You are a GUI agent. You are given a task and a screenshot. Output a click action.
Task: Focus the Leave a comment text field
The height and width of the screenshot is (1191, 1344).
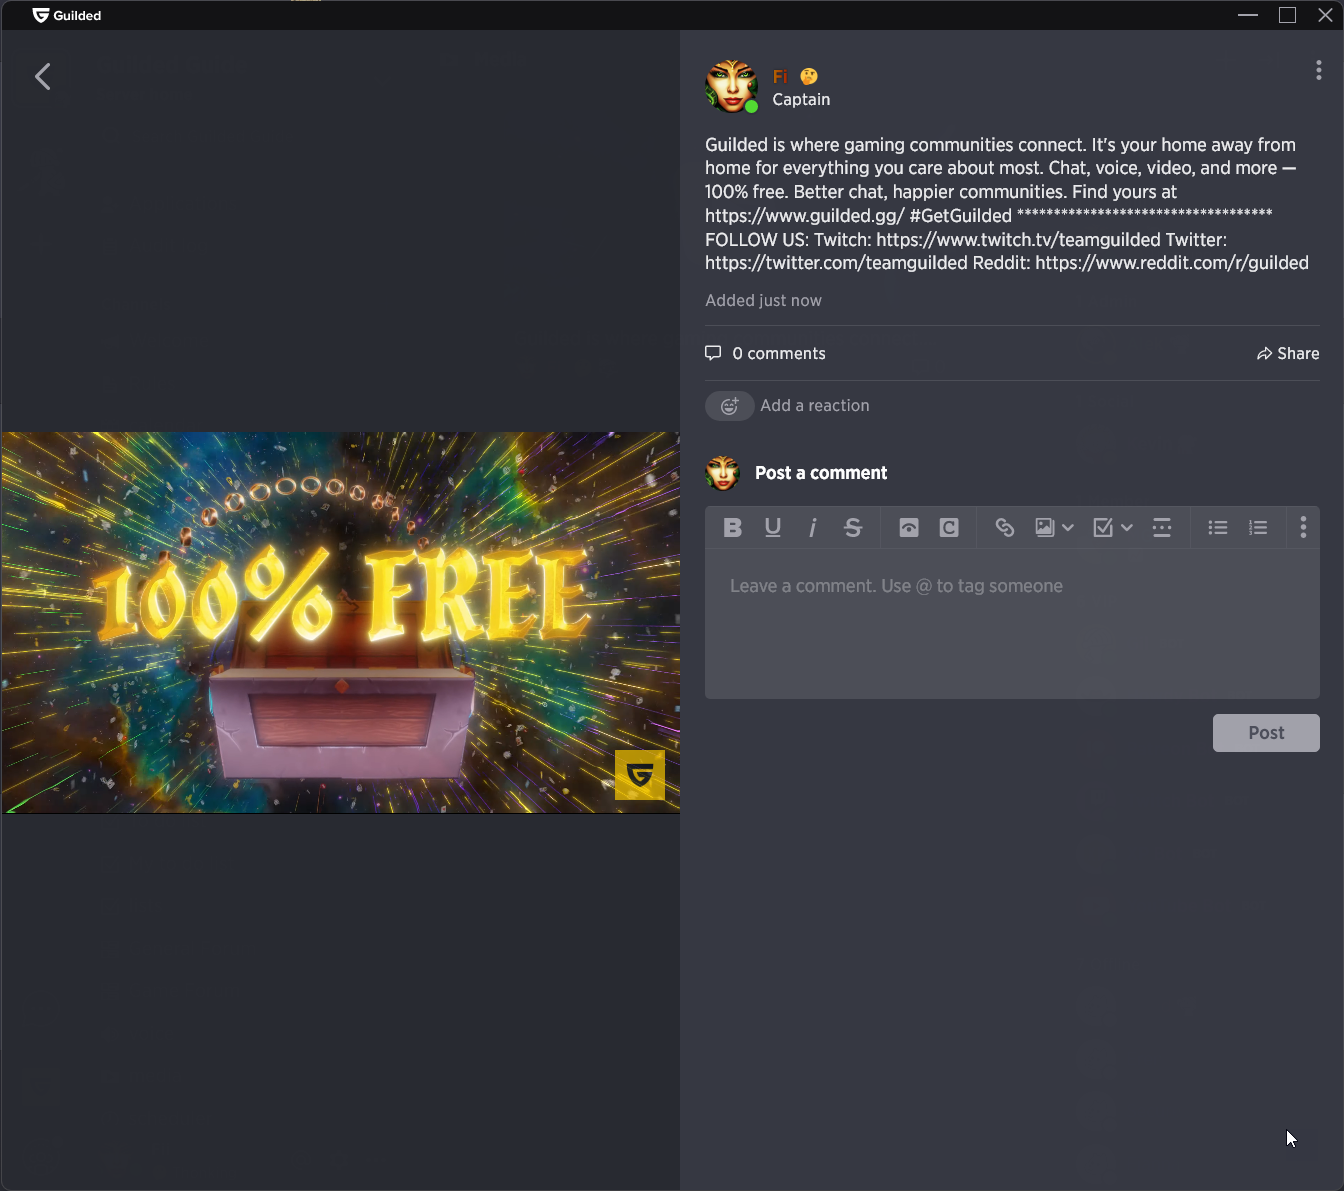coord(1012,623)
